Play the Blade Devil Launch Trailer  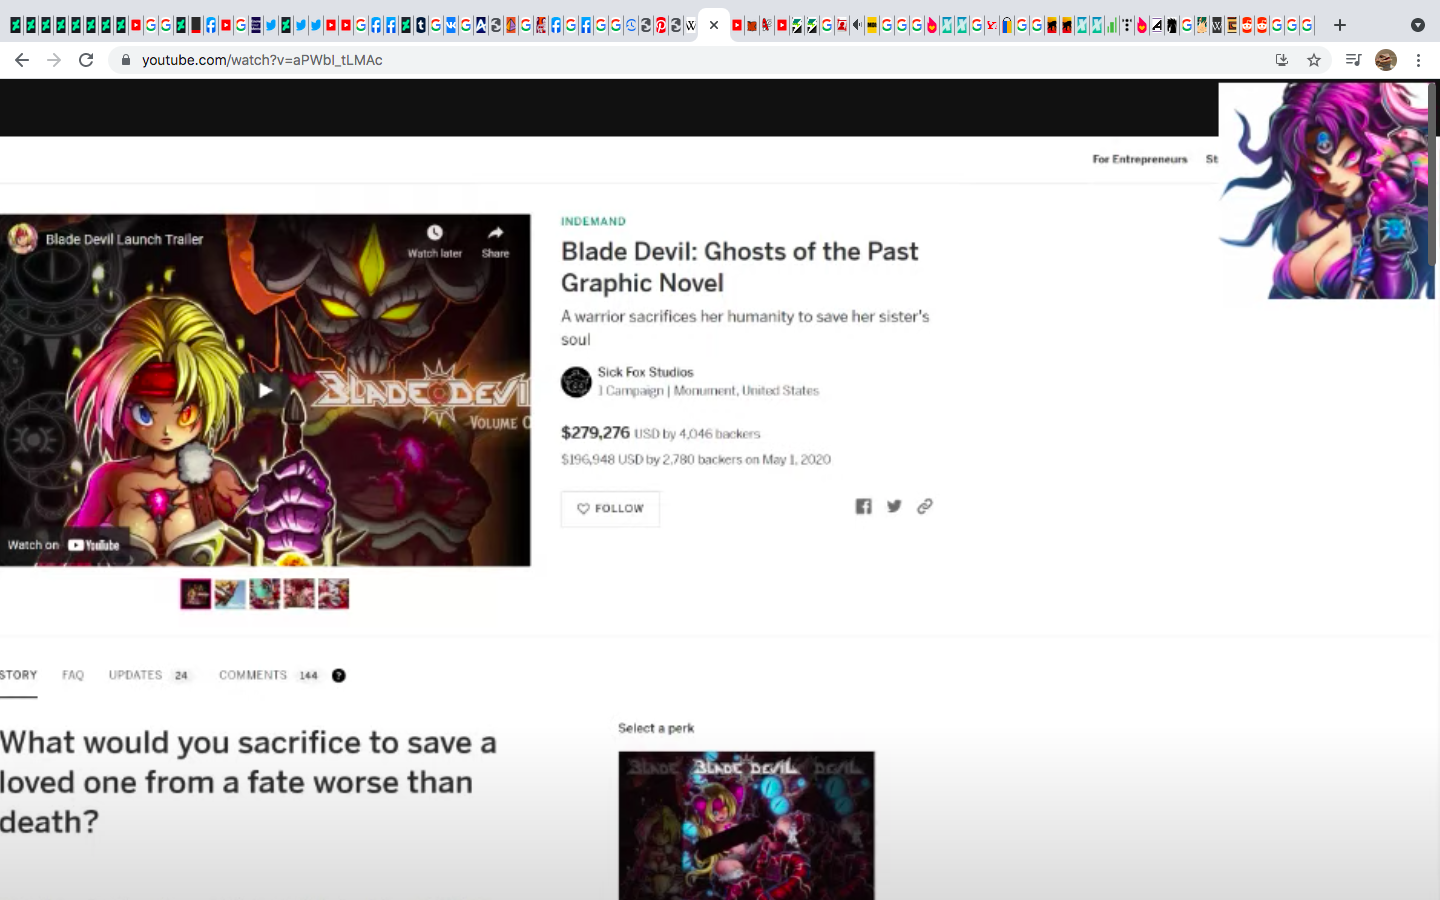[265, 390]
